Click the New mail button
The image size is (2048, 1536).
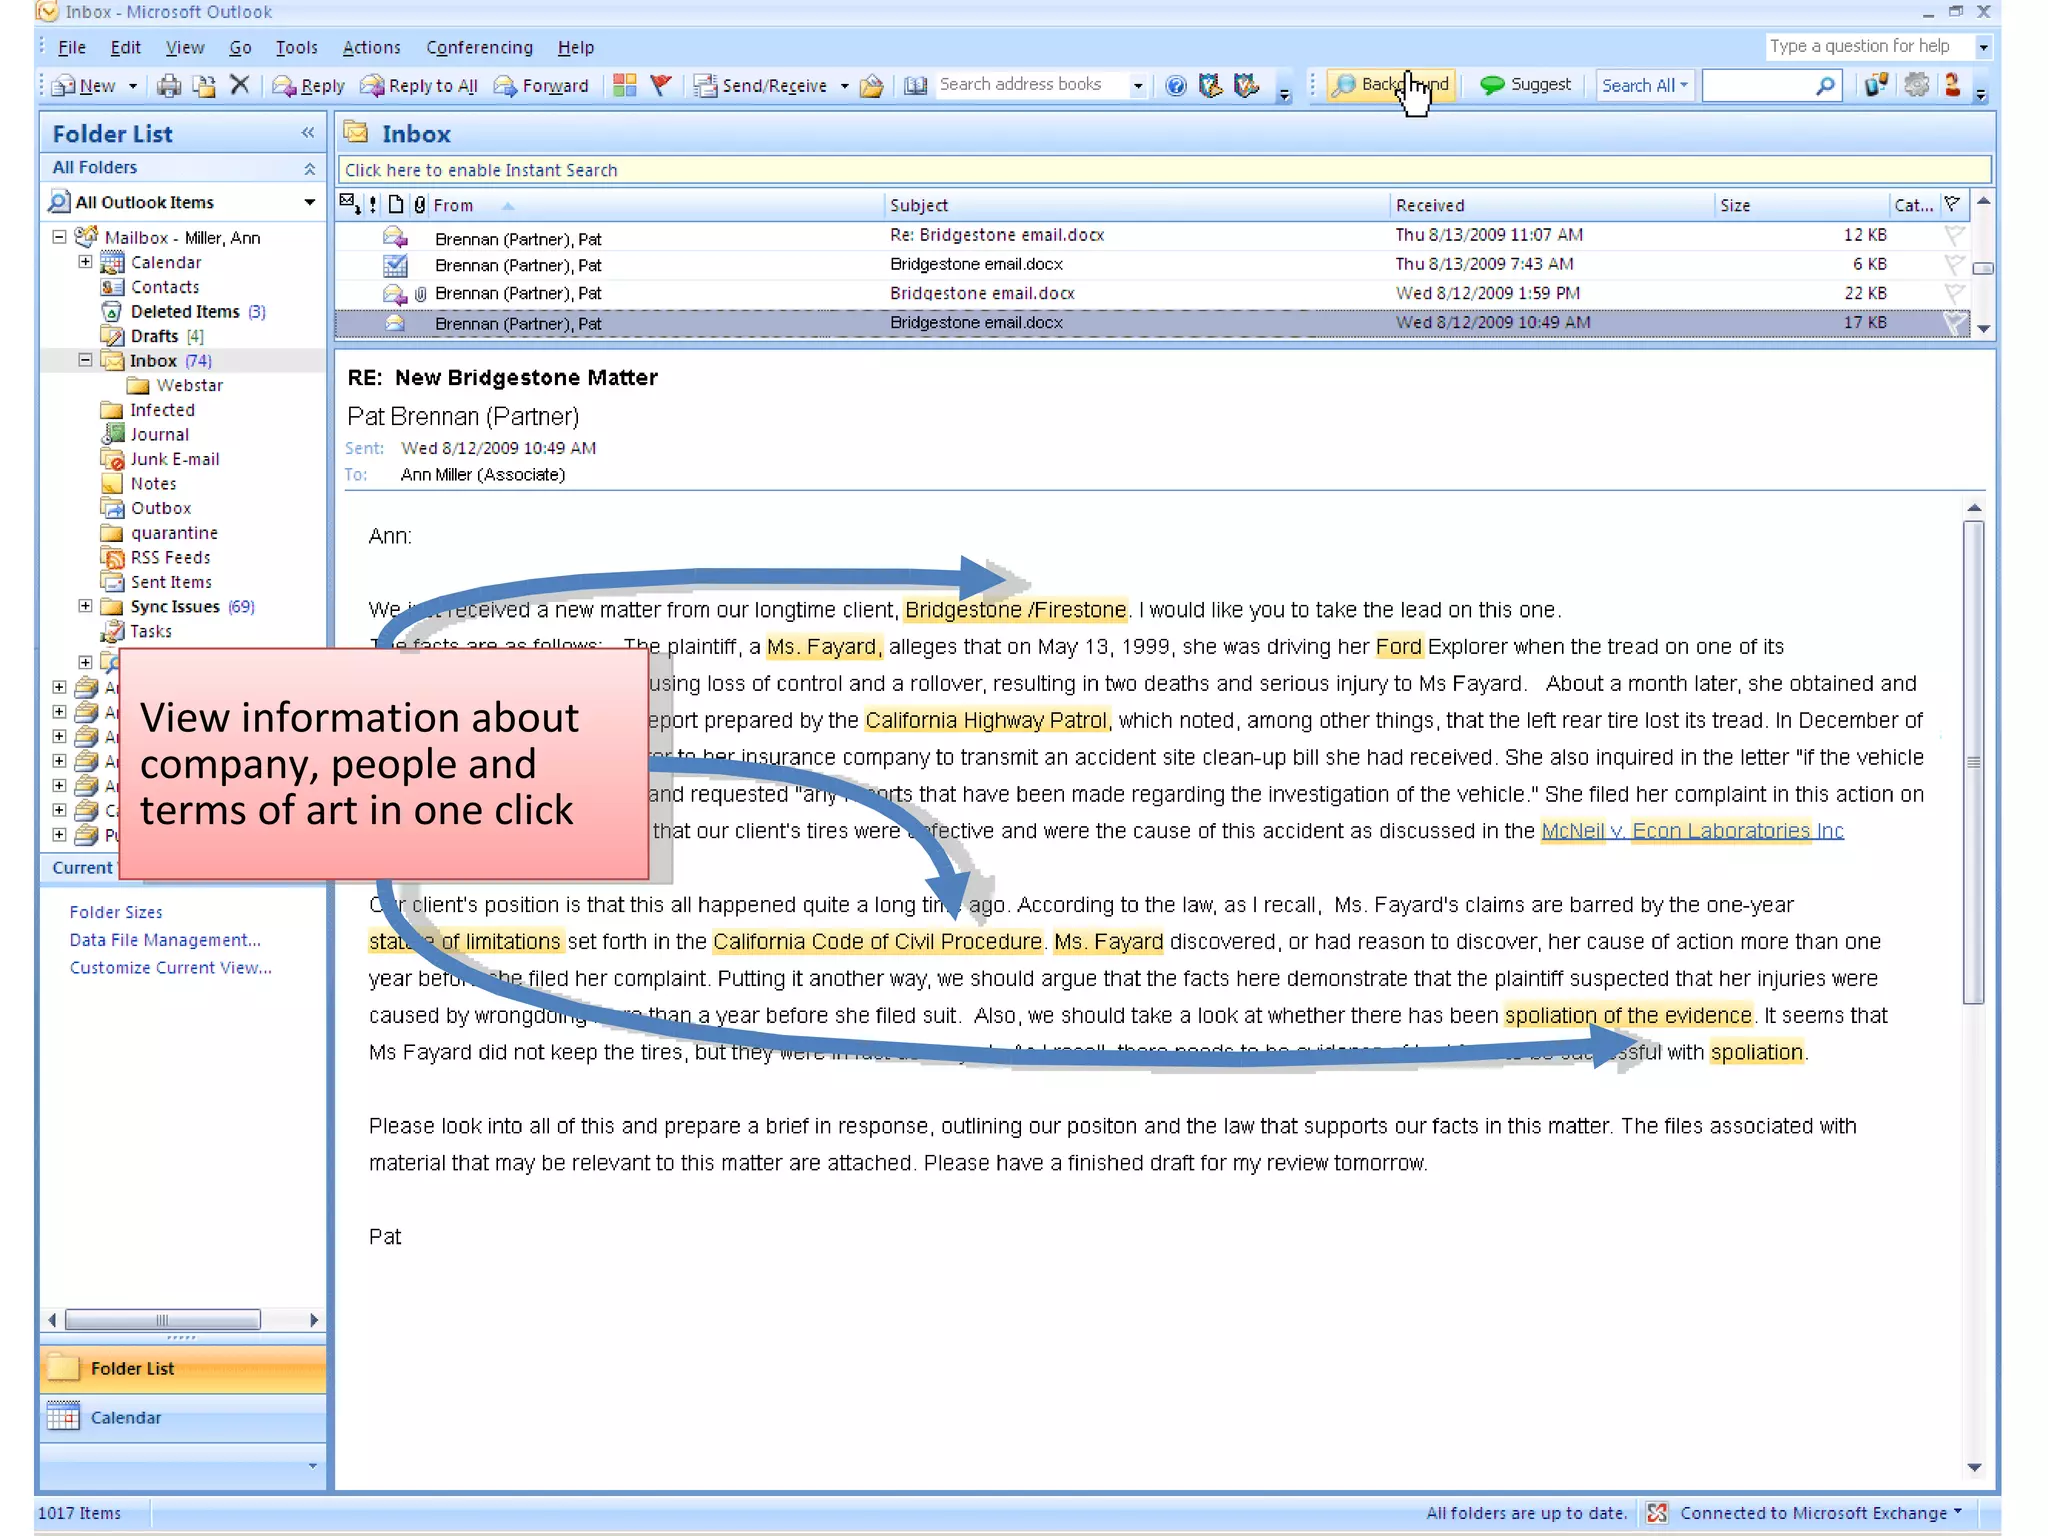pyautogui.click(x=84, y=86)
